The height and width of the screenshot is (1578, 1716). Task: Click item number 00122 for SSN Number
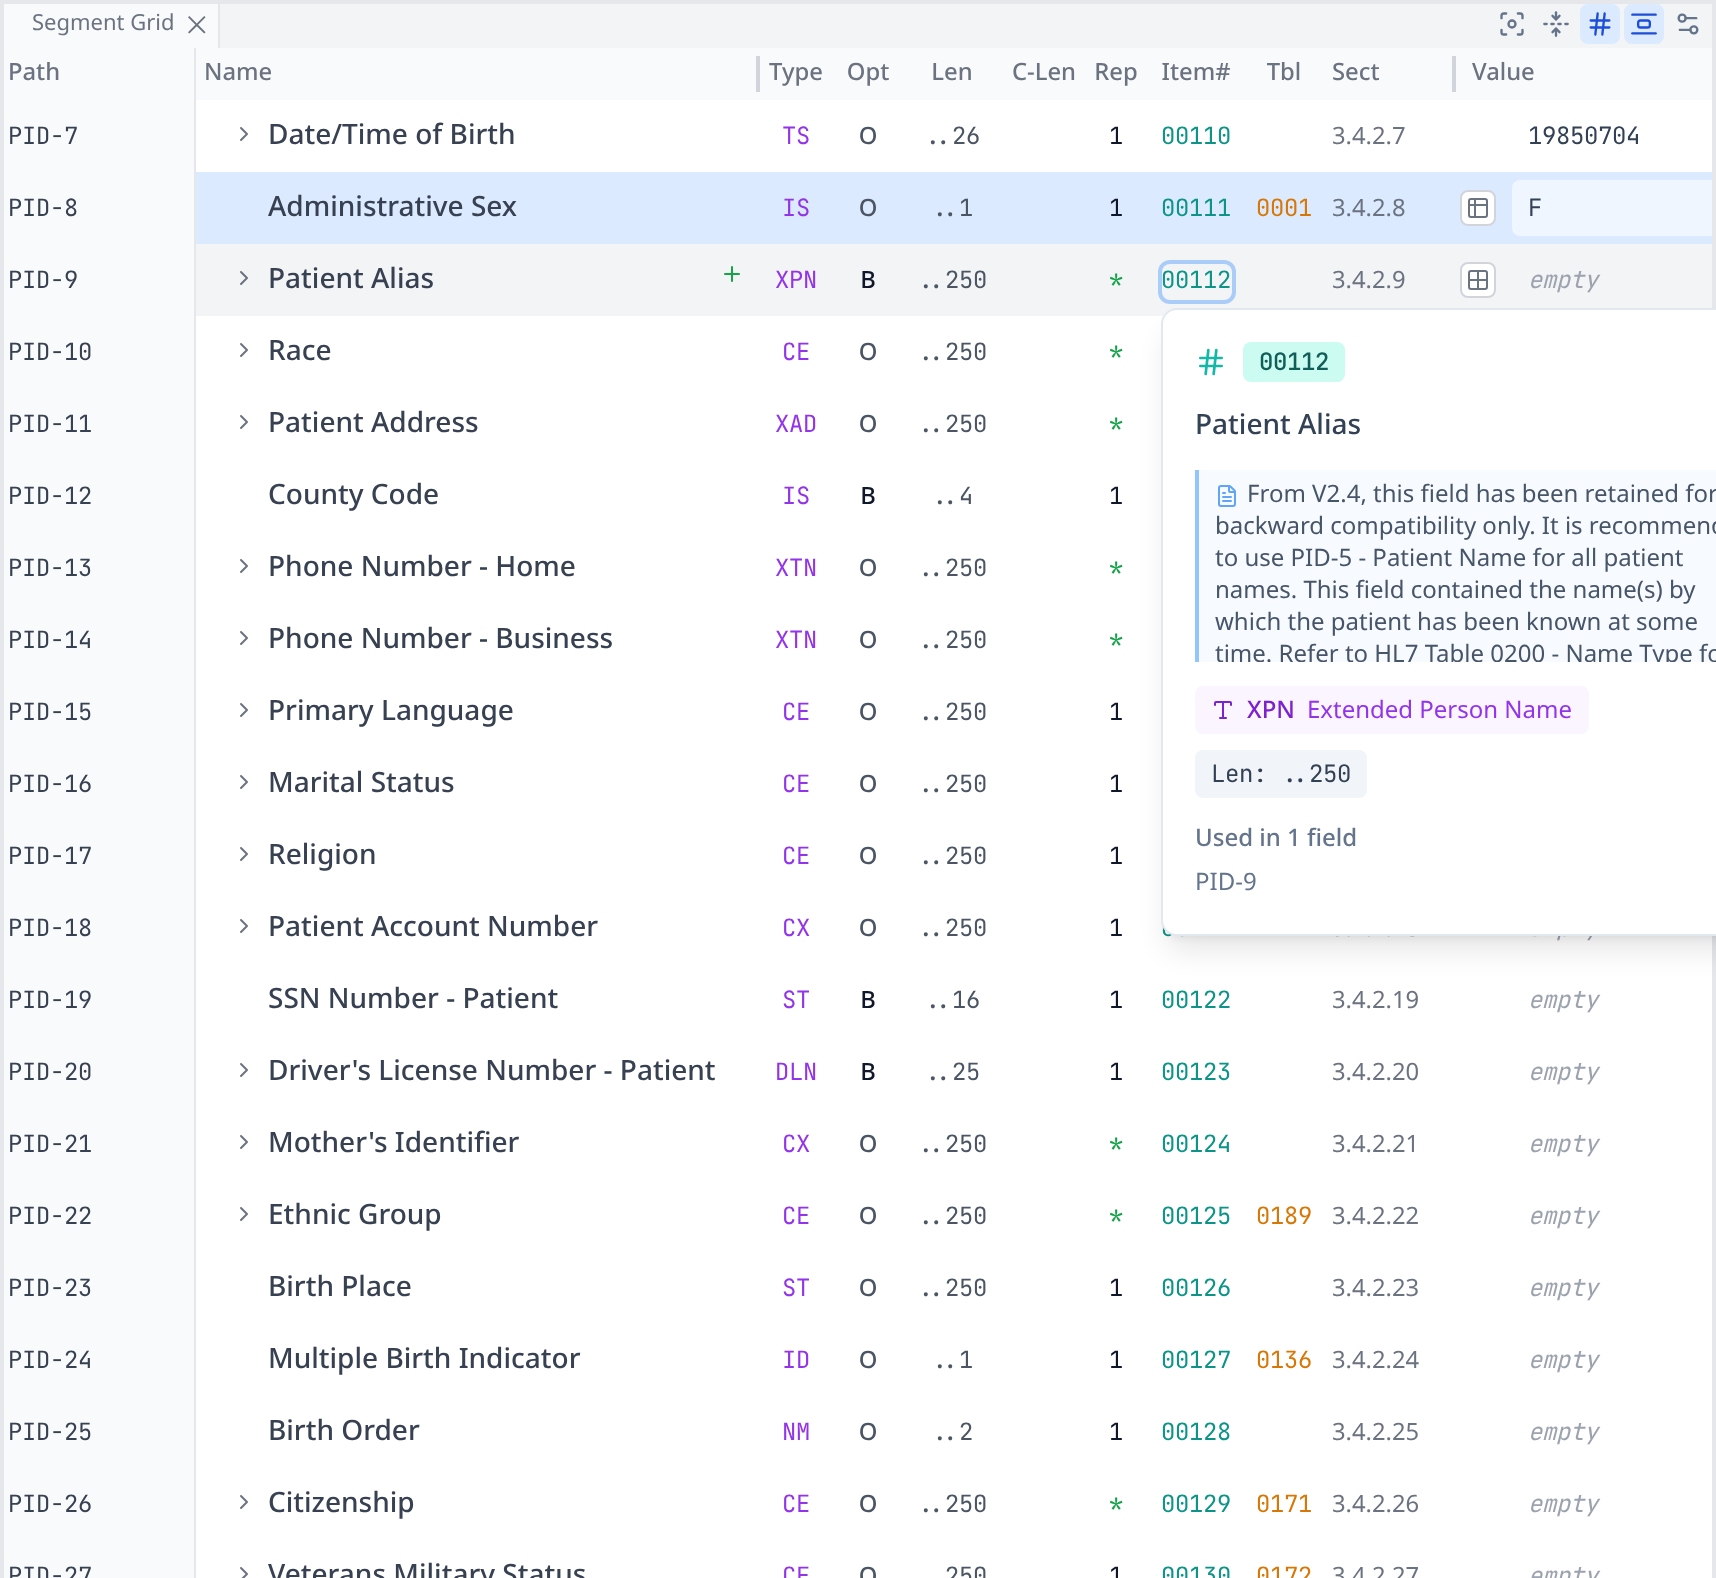pyautogui.click(x=1195, y=1000)
